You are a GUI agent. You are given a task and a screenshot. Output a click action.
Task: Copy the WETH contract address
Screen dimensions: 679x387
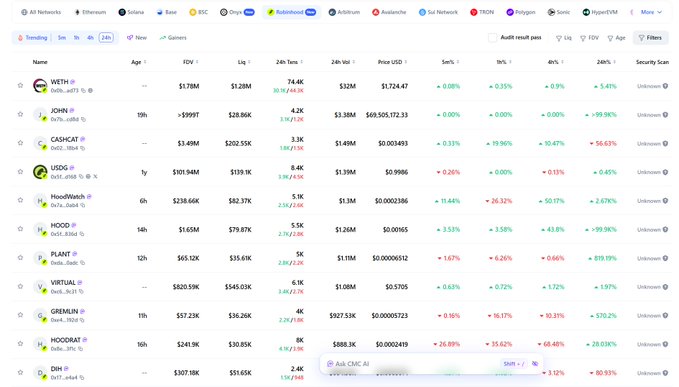tap(84, 90)
